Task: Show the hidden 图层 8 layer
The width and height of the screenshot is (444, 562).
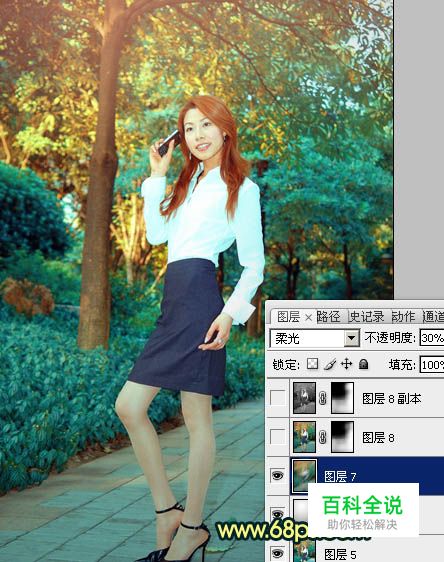Action: (277, 437)
